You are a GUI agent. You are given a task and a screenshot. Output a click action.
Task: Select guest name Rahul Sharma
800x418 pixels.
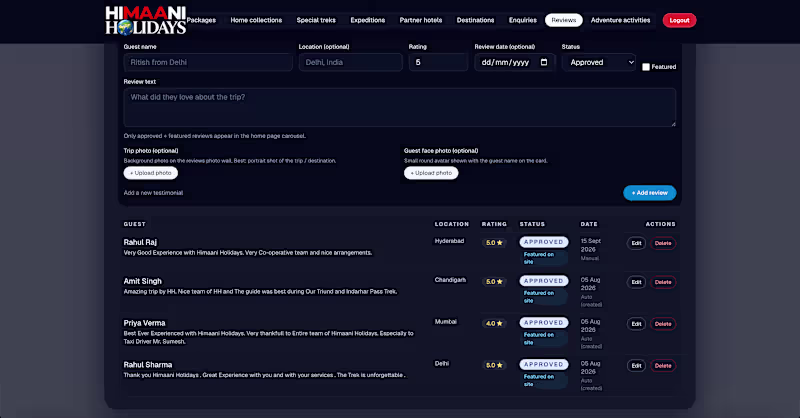pyautogui.click(x=148, y=365)
